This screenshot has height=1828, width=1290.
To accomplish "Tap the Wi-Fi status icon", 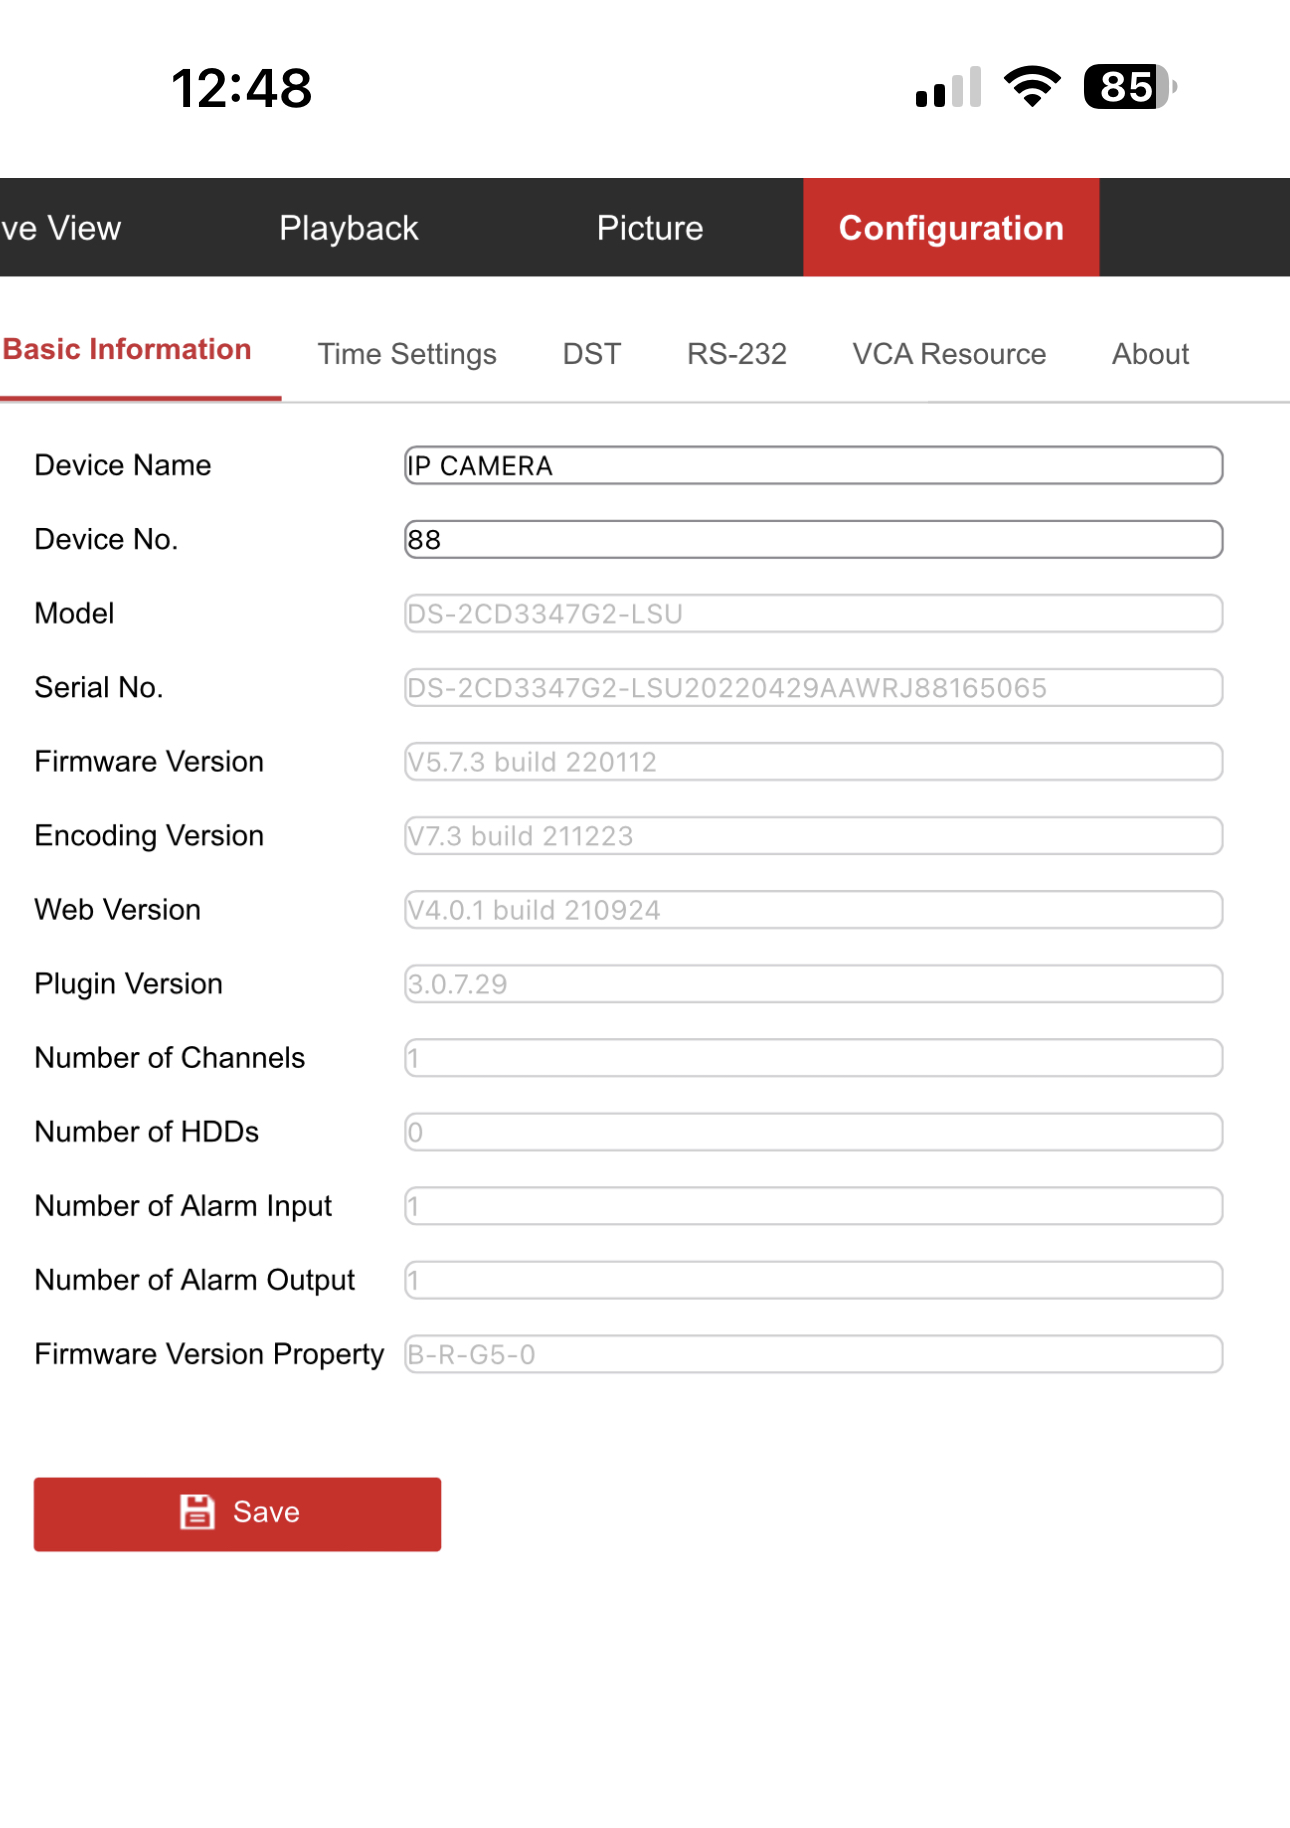I will (1032, 87).
